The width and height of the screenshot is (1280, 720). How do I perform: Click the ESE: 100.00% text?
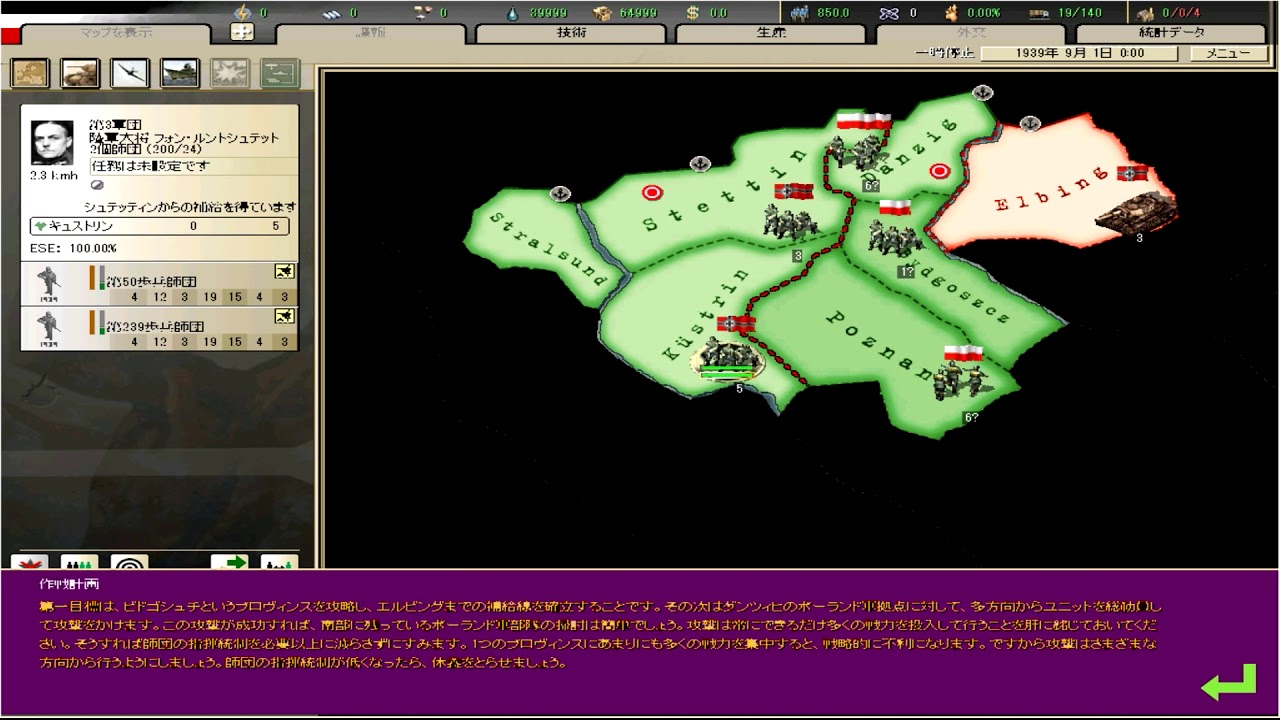click(x=73, y=248)
